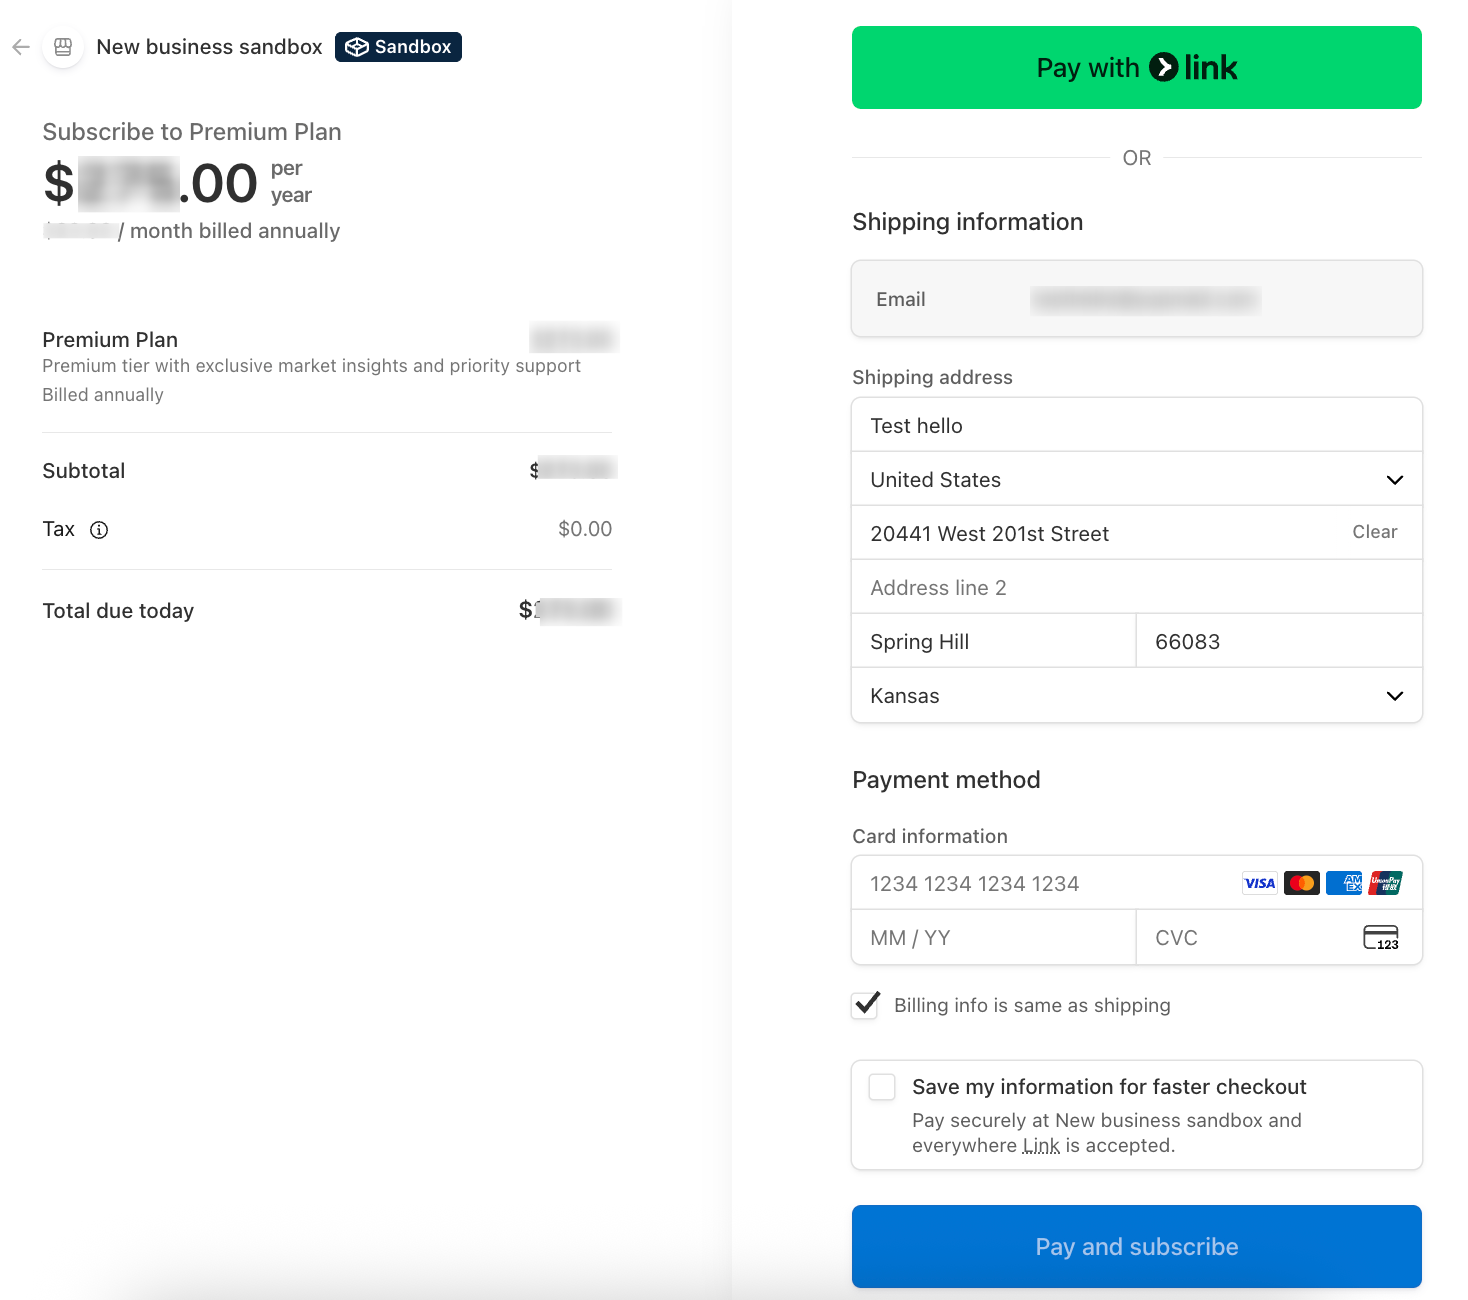The image size is (1468, 1300).
Task: Open the Tax info tooltip icon
Action: coord(99,530)
